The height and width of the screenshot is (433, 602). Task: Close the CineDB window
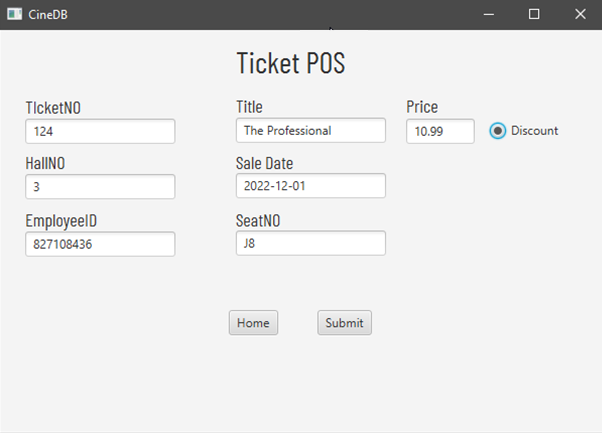580,15
